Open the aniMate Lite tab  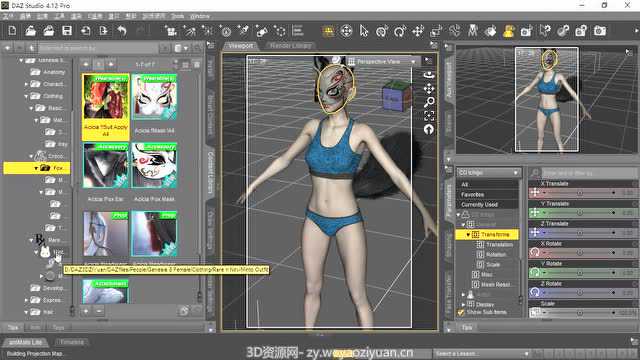25,342
